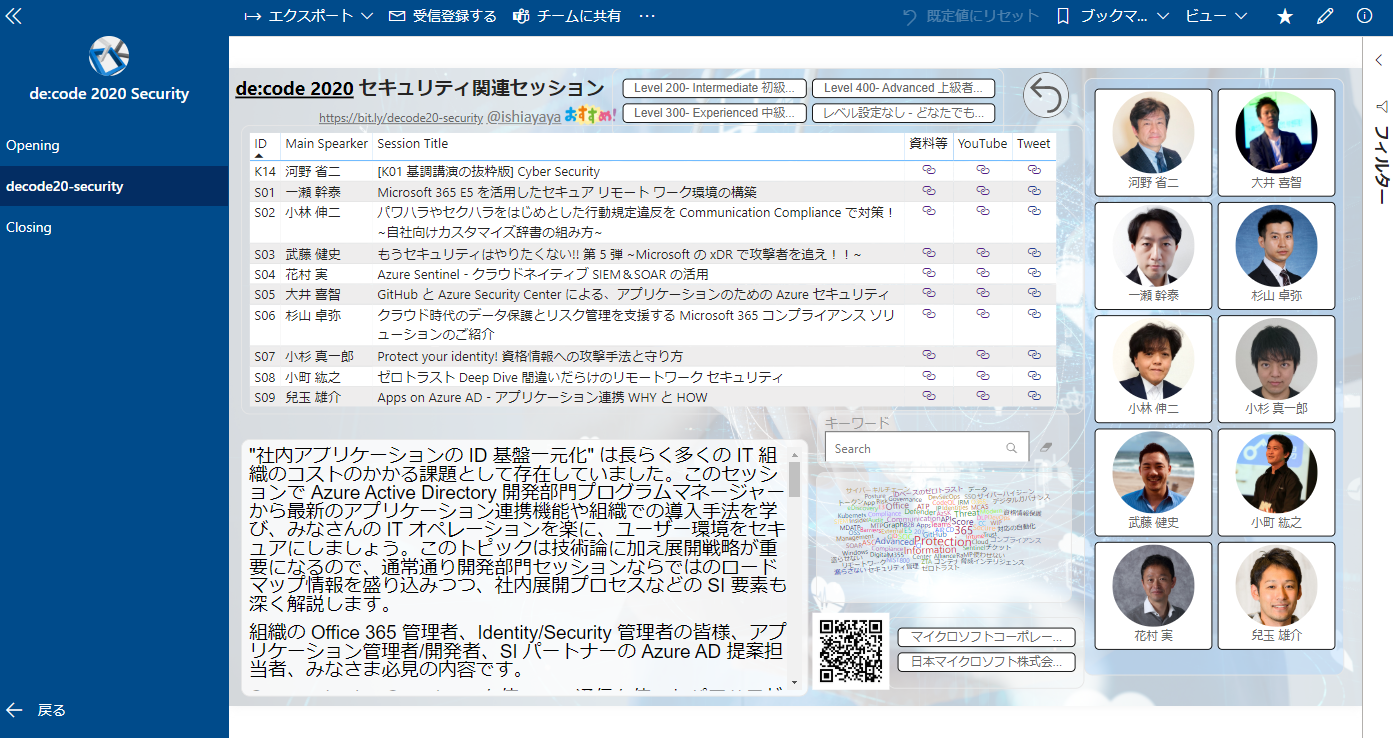The width and height of the screenshot is (1393, 738).
Task: Select speaker 小林 伸二 photo card
Action: point(1153,368)
